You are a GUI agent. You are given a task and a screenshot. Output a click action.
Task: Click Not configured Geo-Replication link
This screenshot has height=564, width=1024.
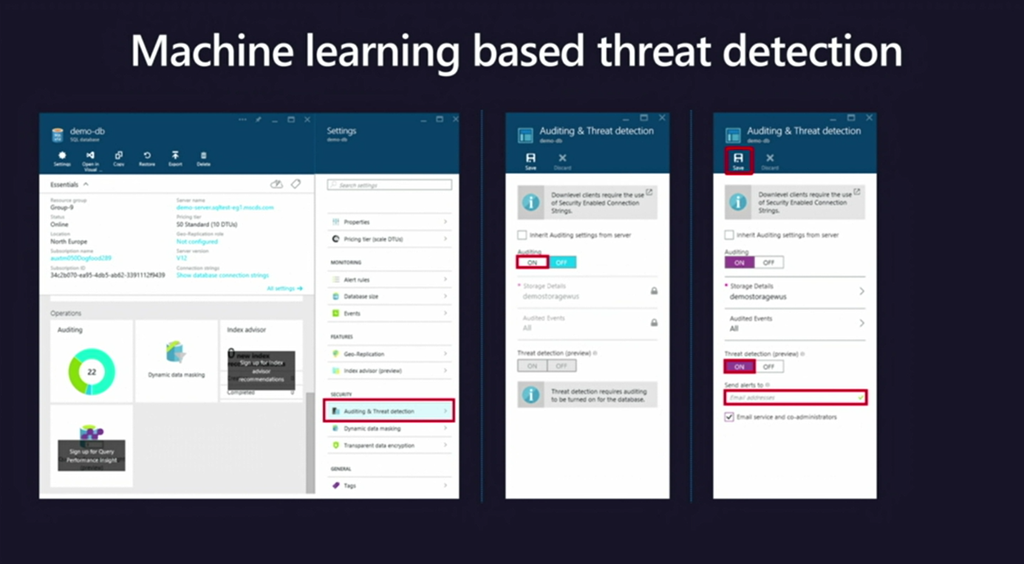pyautogui.click(x=197, y=242)
